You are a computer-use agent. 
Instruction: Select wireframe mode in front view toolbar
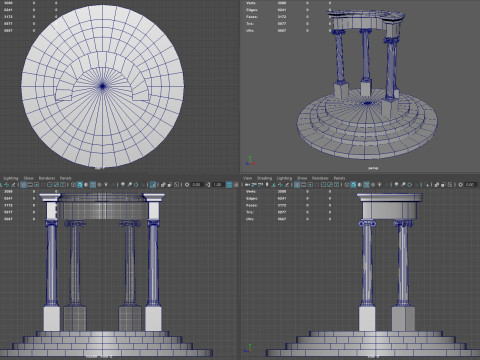click(73, 185)
